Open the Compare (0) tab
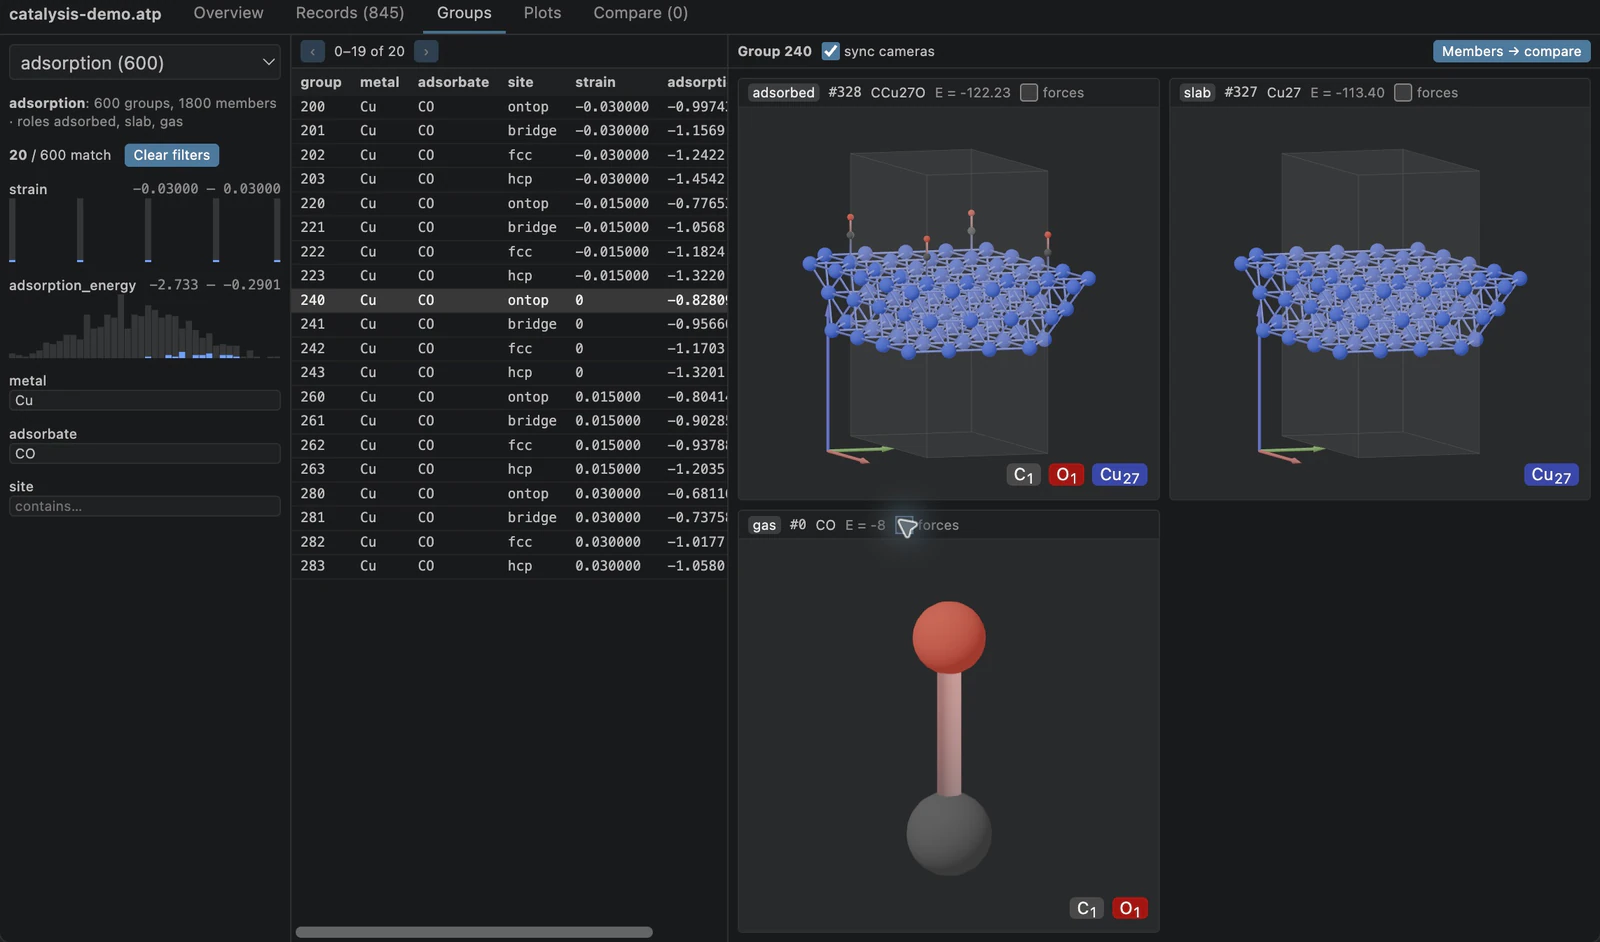 pyautogui.click(x=640, y=13)
